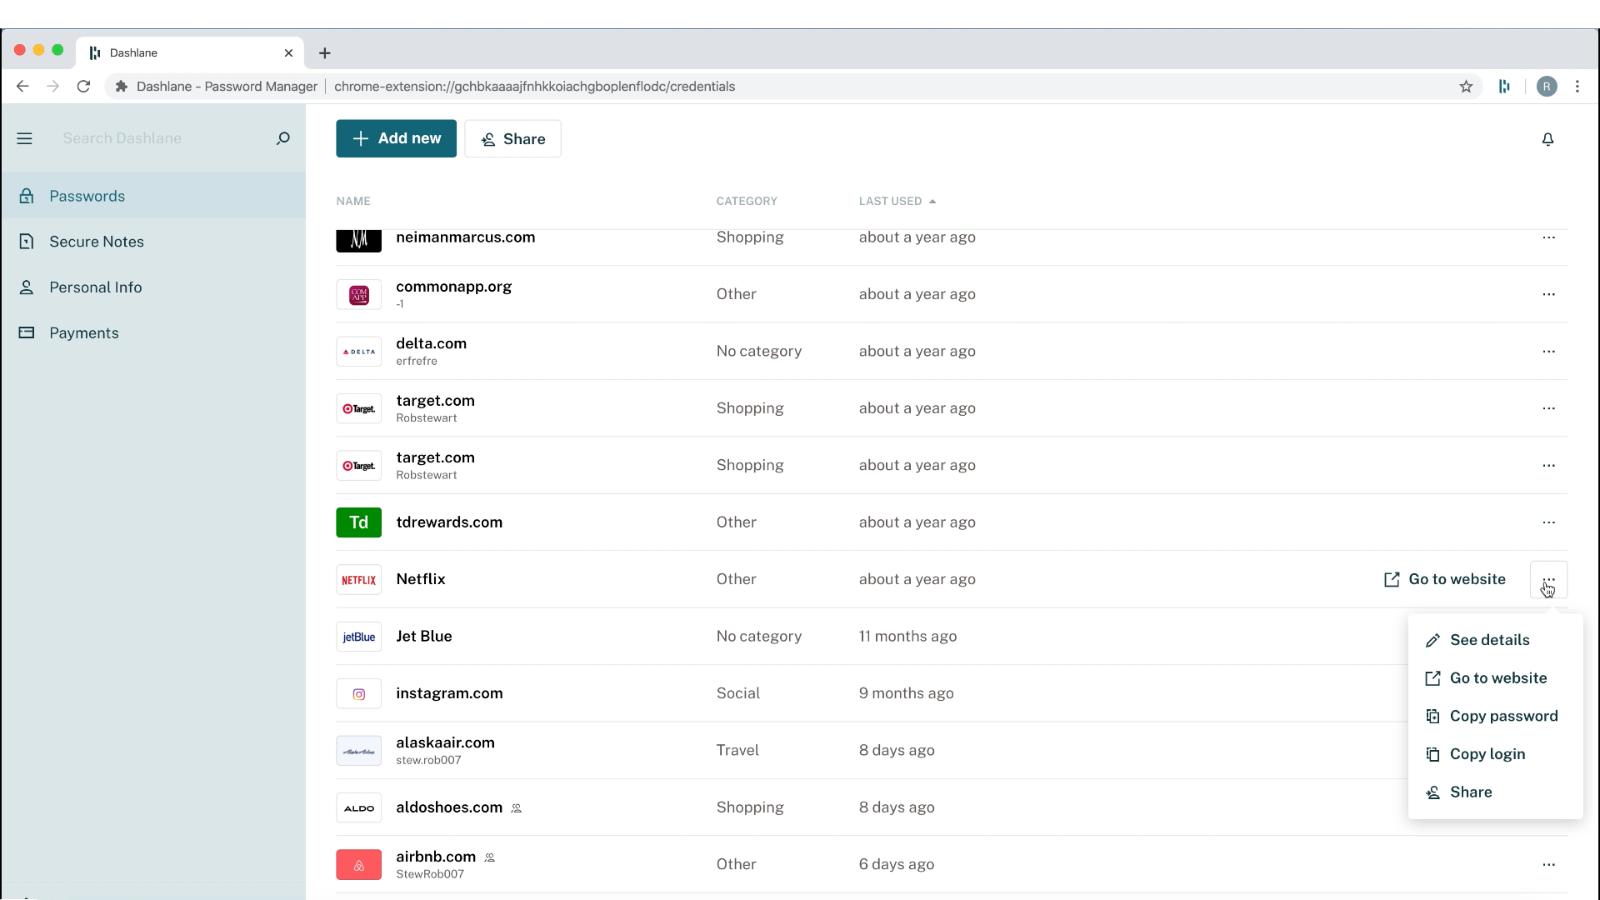This screenshot has height=900, width=1600.
Task: Open the delta.com entry
Action: pyautogui.click(x=431, y=343)
